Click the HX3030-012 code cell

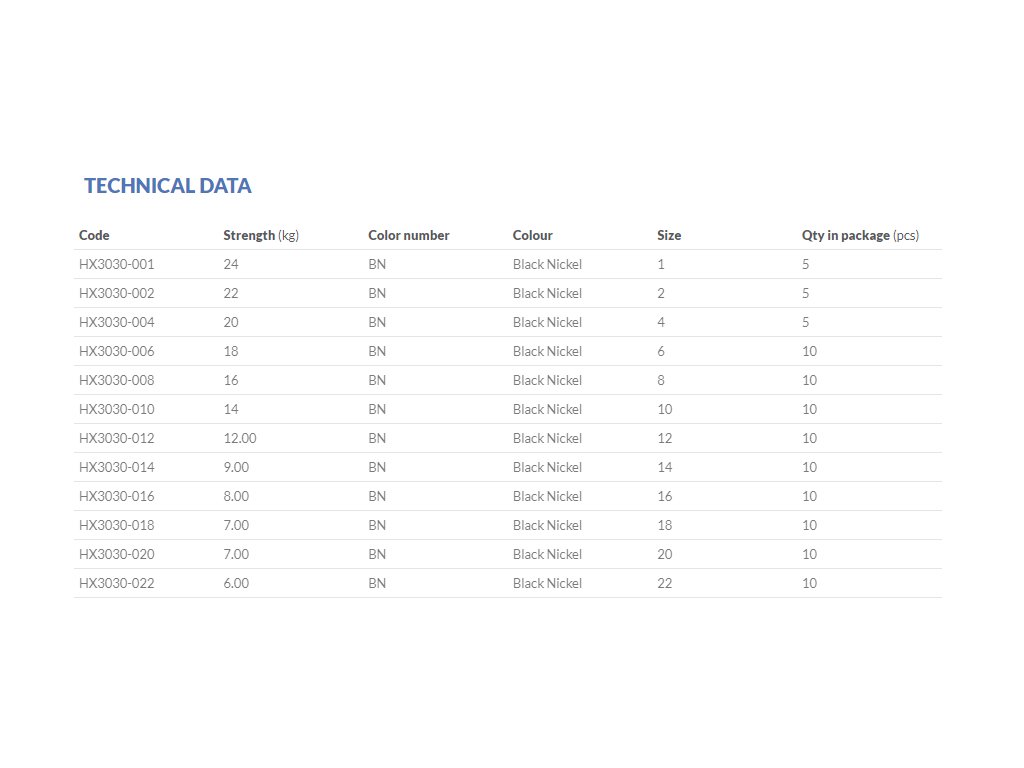[x=116, y=439]
